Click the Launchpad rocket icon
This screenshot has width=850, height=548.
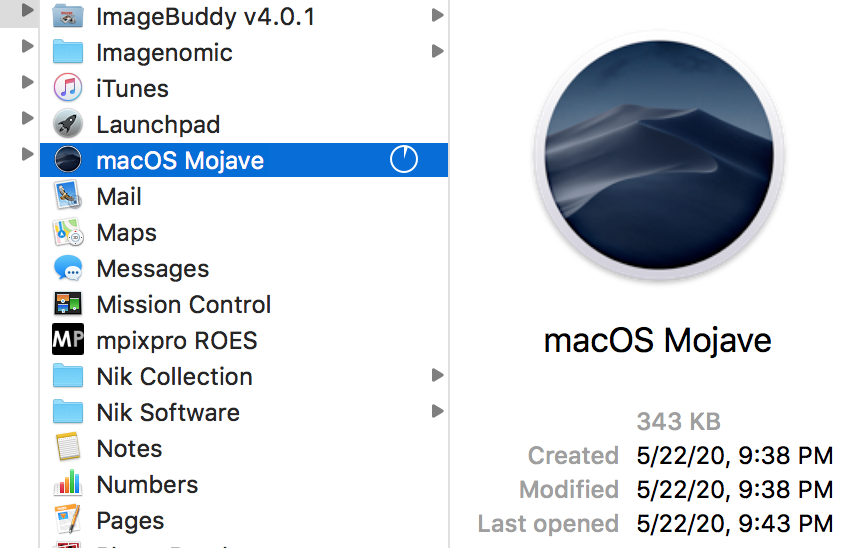coord(68,124)
